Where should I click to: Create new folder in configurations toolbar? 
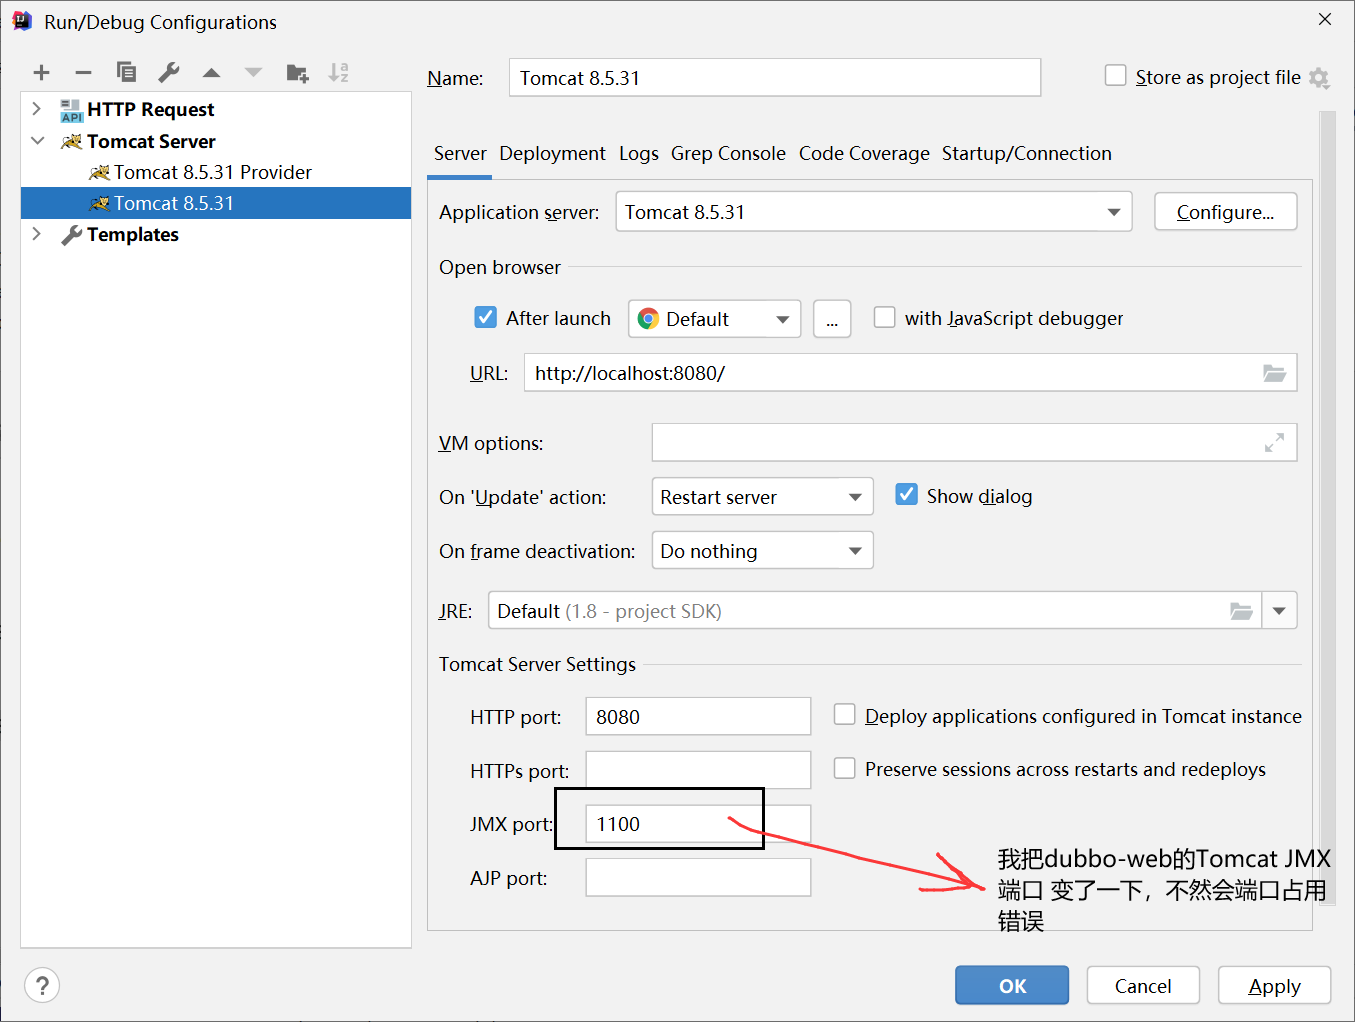click(x=297, y=72)
